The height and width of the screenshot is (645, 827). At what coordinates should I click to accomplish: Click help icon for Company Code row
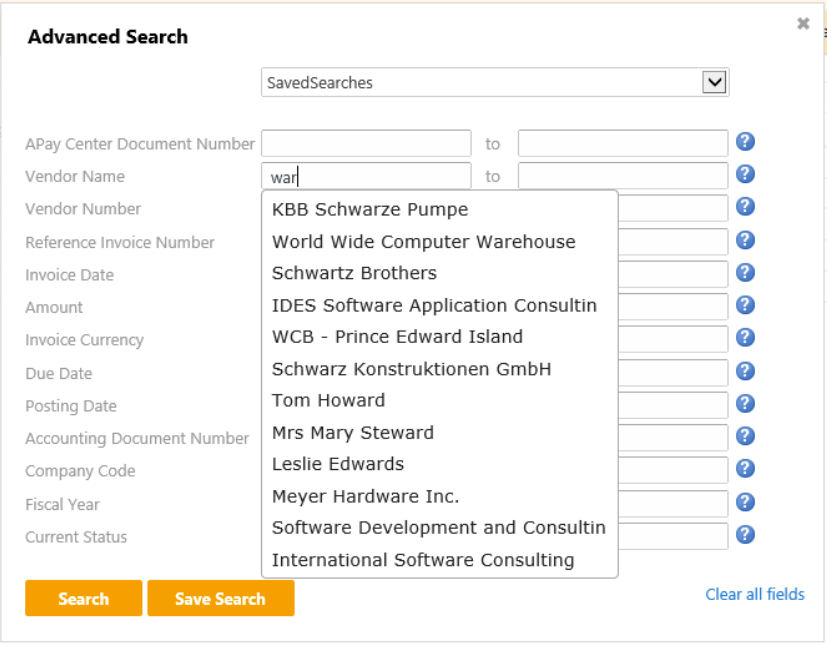[x=745, y=469]
